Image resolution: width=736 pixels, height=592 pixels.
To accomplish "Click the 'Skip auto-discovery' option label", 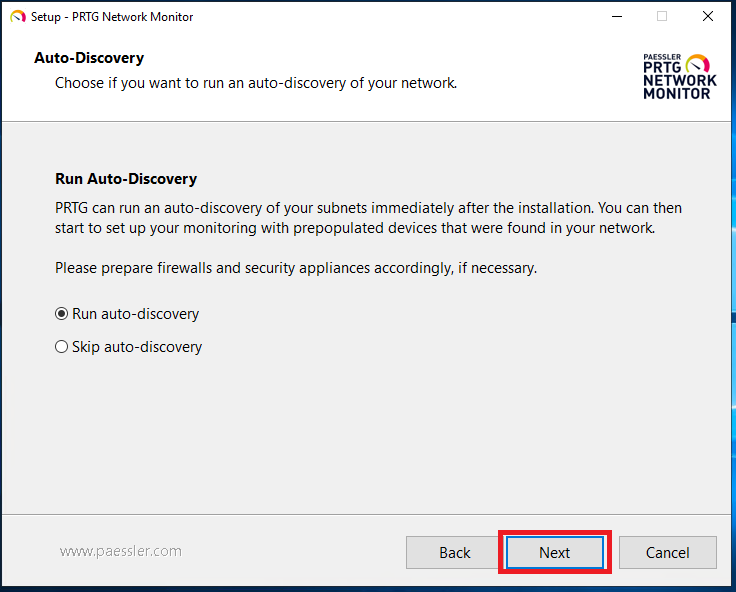I will (x=137, y=347).
